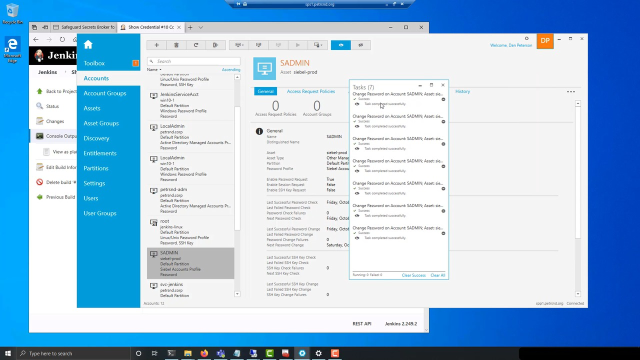Image resolution: width=640 pixels, height=360 pixels.
Task: Switch to the General tab
Action: (265, 91)
